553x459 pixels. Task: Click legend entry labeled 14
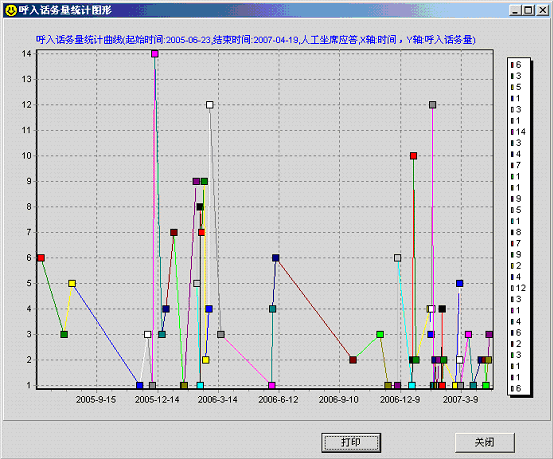(518, 132)
